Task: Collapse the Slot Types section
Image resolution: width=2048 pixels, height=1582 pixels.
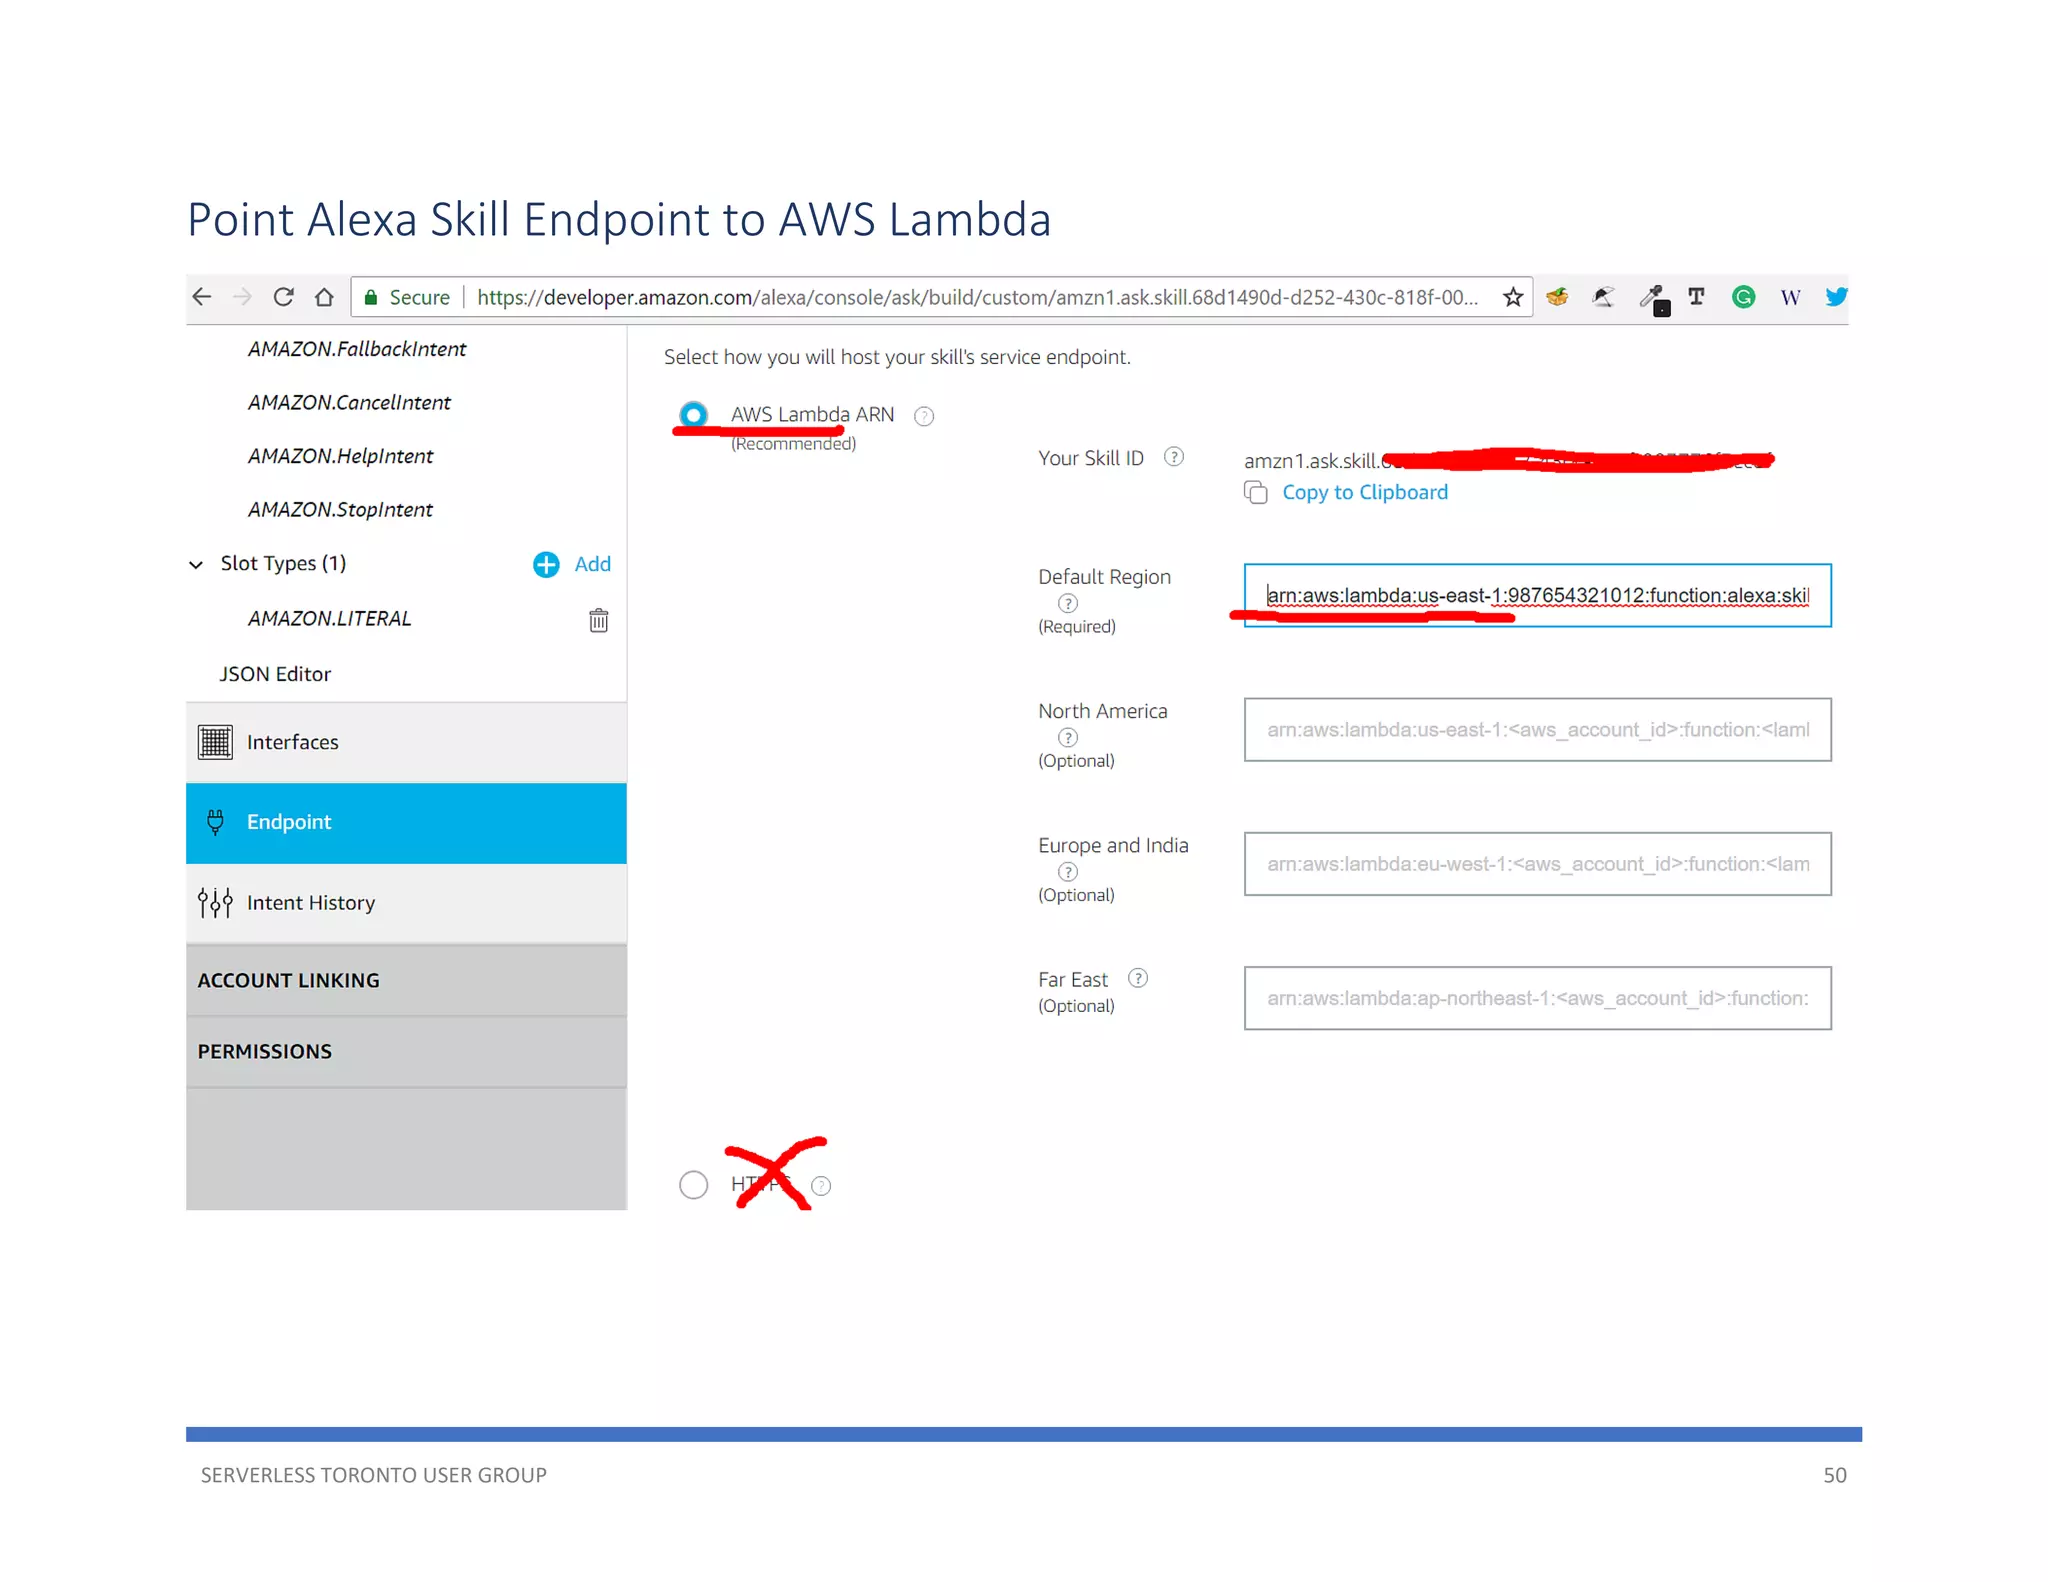Action: 196,565
